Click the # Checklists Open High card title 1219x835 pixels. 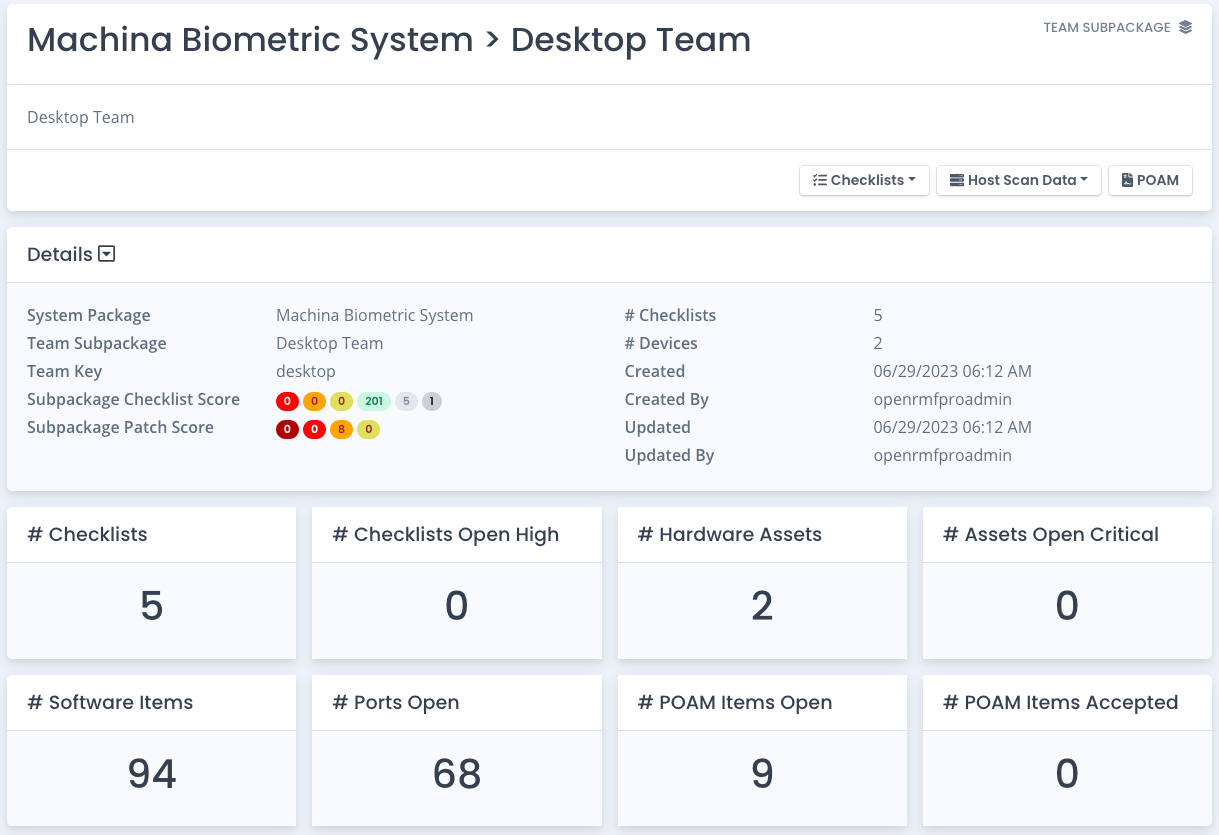click(x=445, y=534)
